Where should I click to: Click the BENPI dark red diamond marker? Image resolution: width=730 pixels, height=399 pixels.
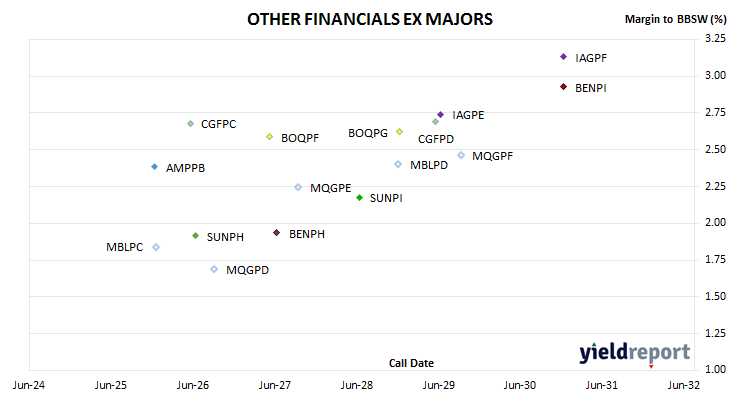pyautogui.click(x=563, y=87)
